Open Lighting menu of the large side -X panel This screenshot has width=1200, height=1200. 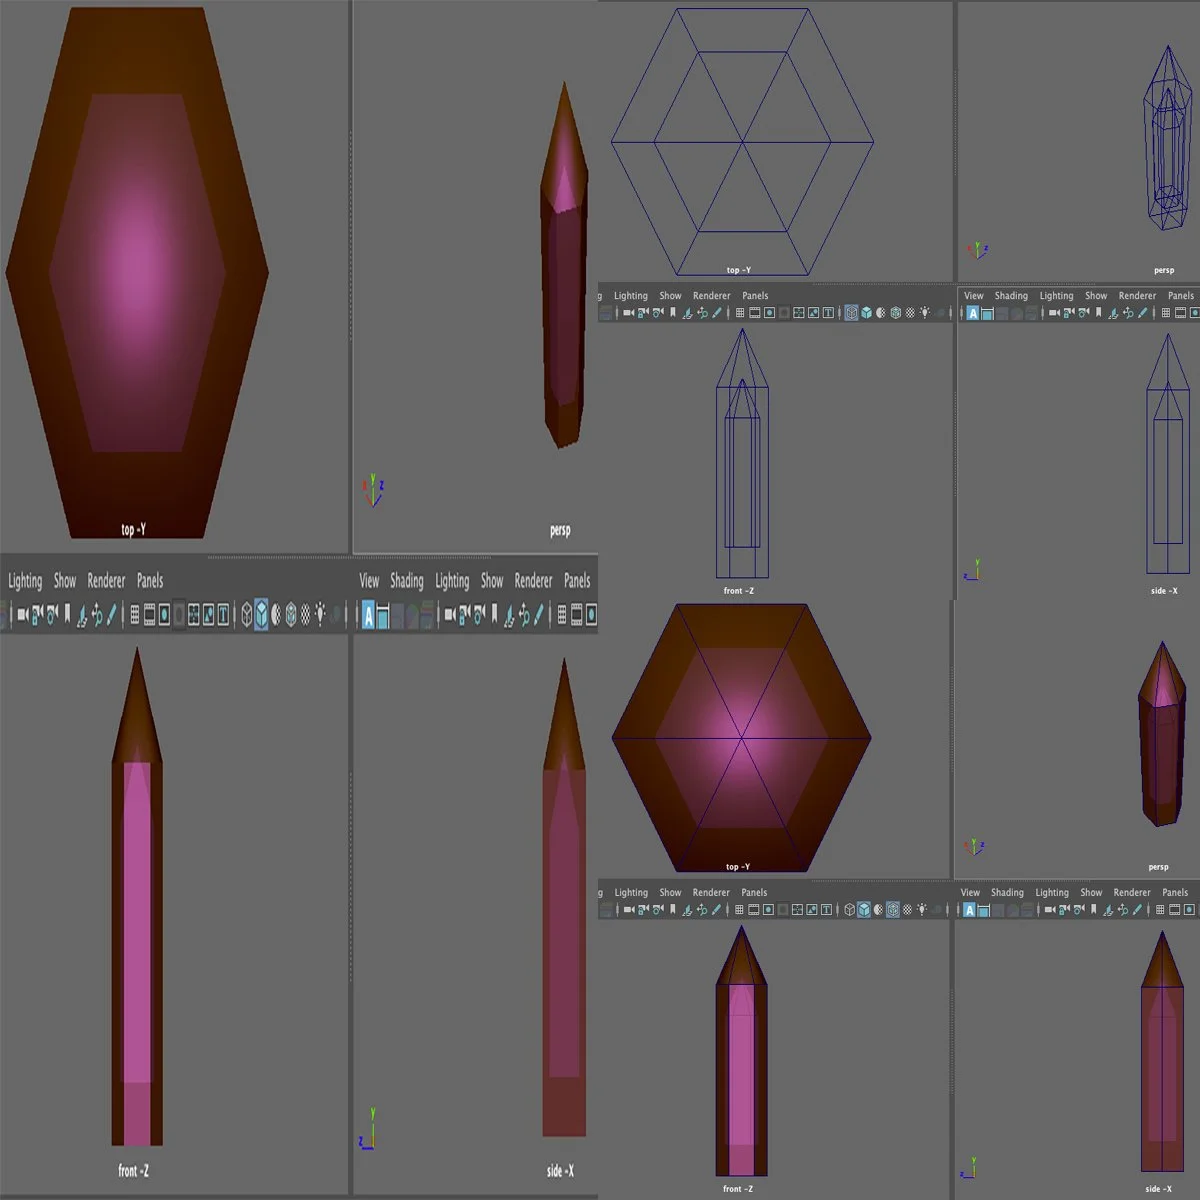[x=452, y=581]
